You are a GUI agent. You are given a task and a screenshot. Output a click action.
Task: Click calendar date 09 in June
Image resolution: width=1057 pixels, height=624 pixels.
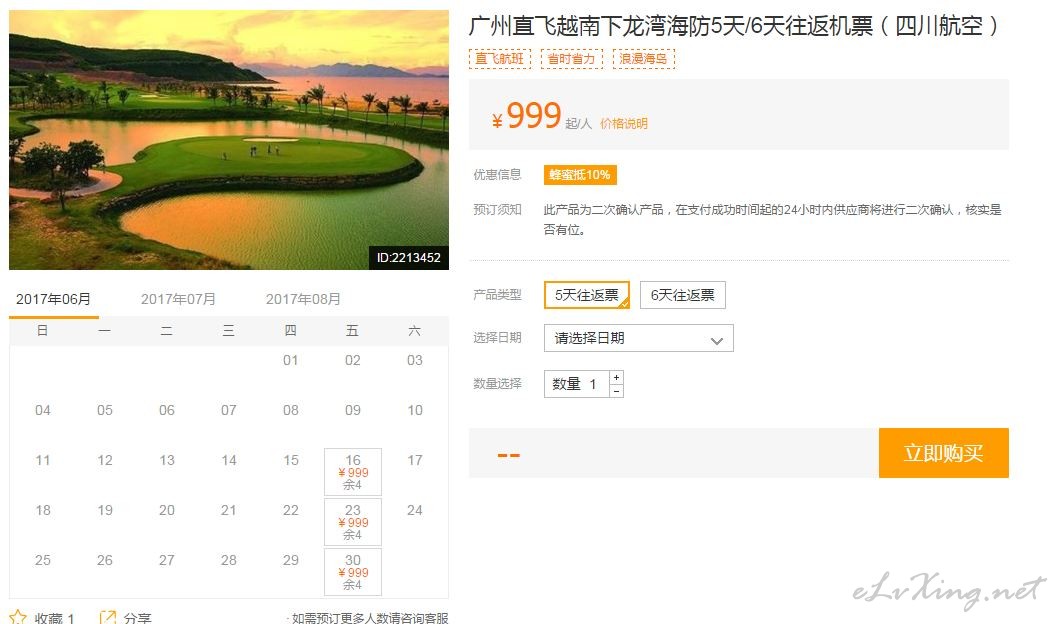[353, 410]
